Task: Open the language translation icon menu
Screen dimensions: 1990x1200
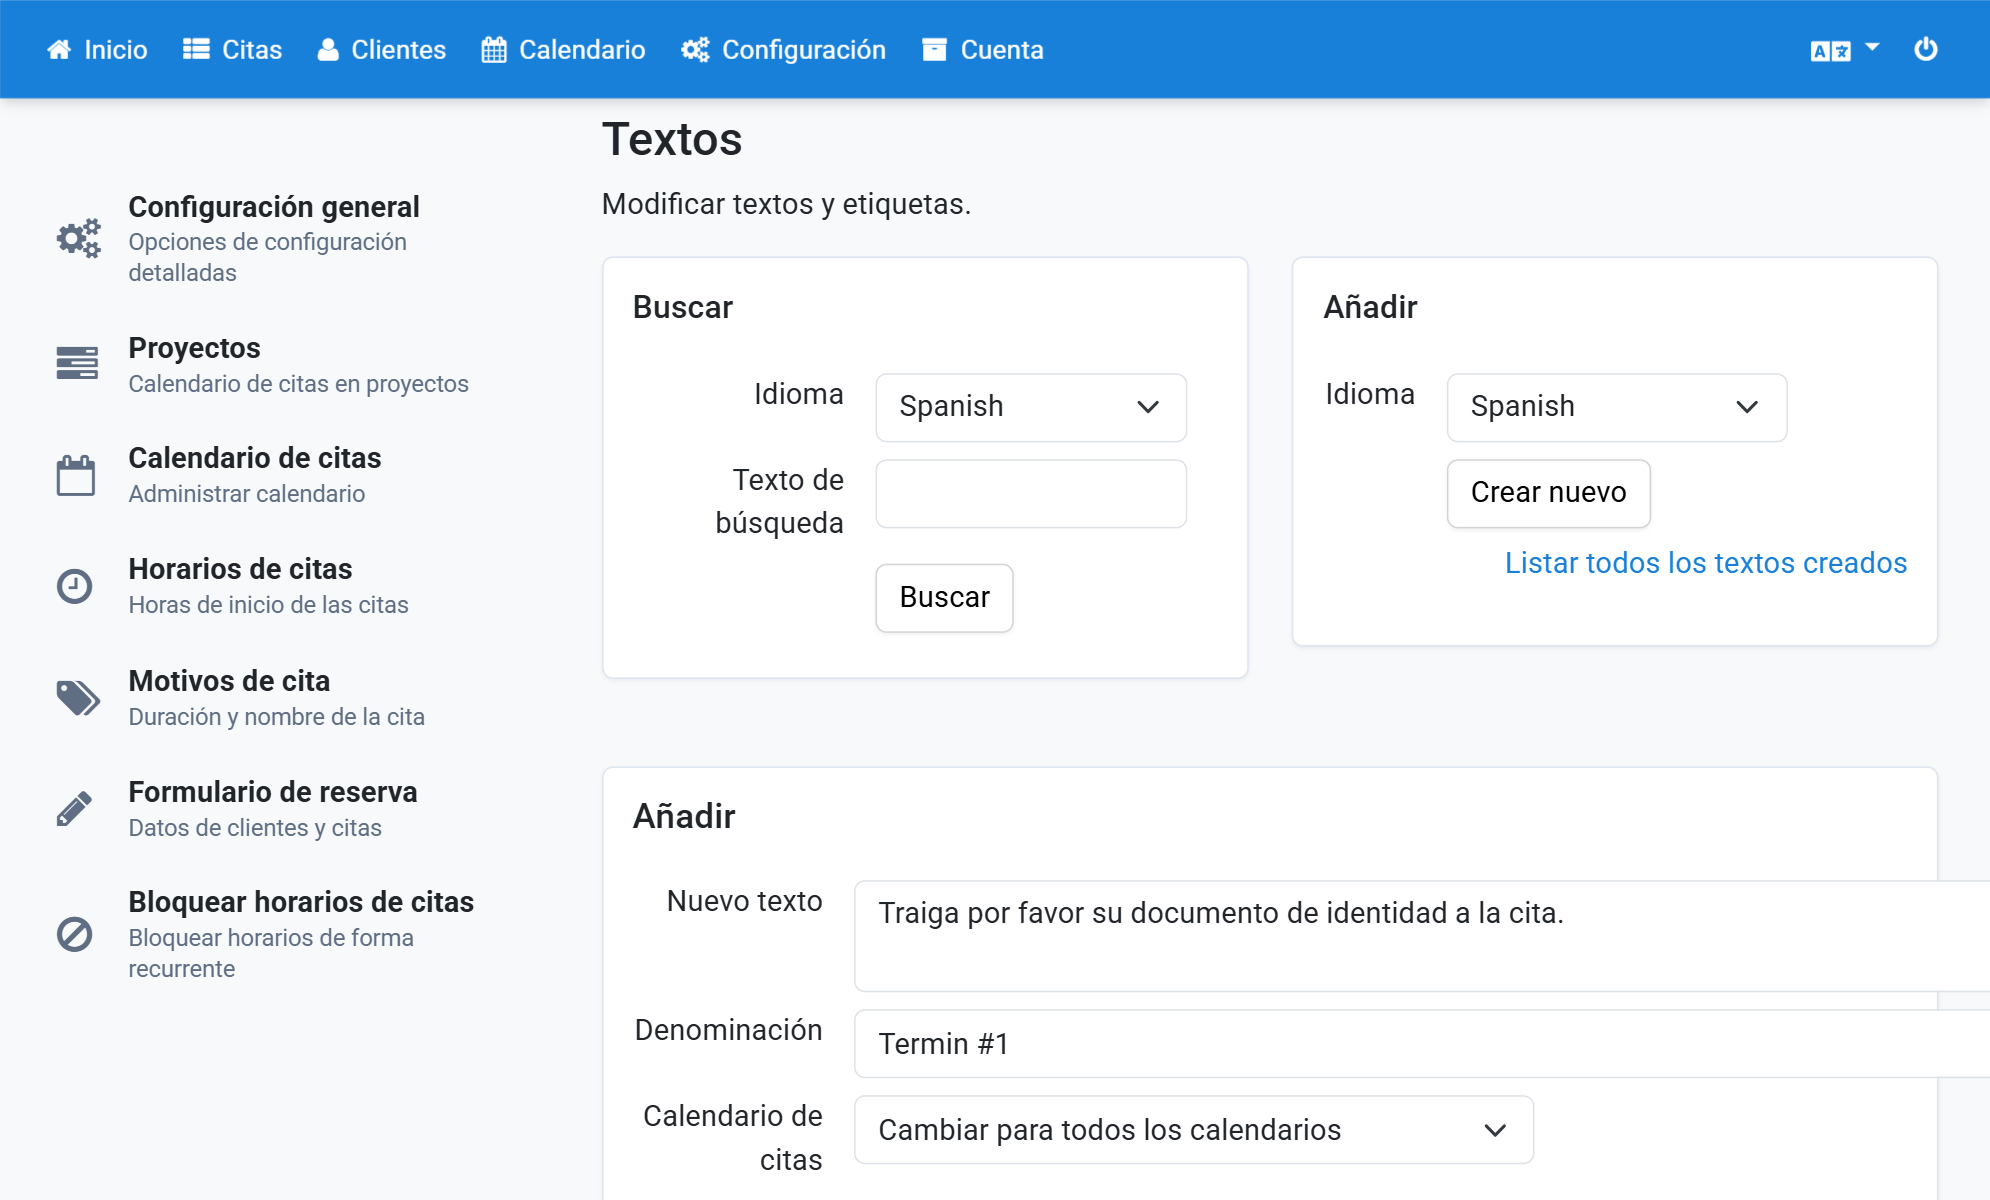Action: [1830, 51]
